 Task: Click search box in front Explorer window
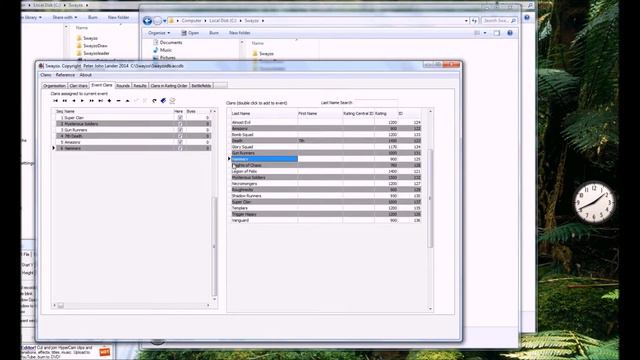click(x=499, y=20)
